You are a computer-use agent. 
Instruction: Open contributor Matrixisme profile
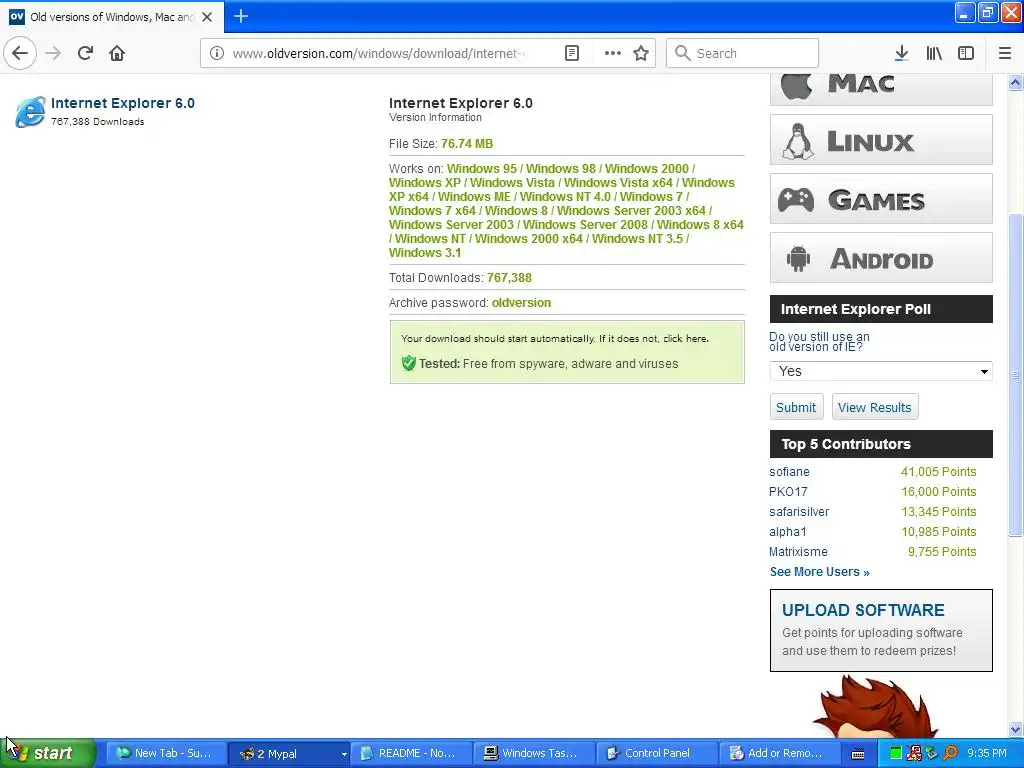[x=798, y=552]
